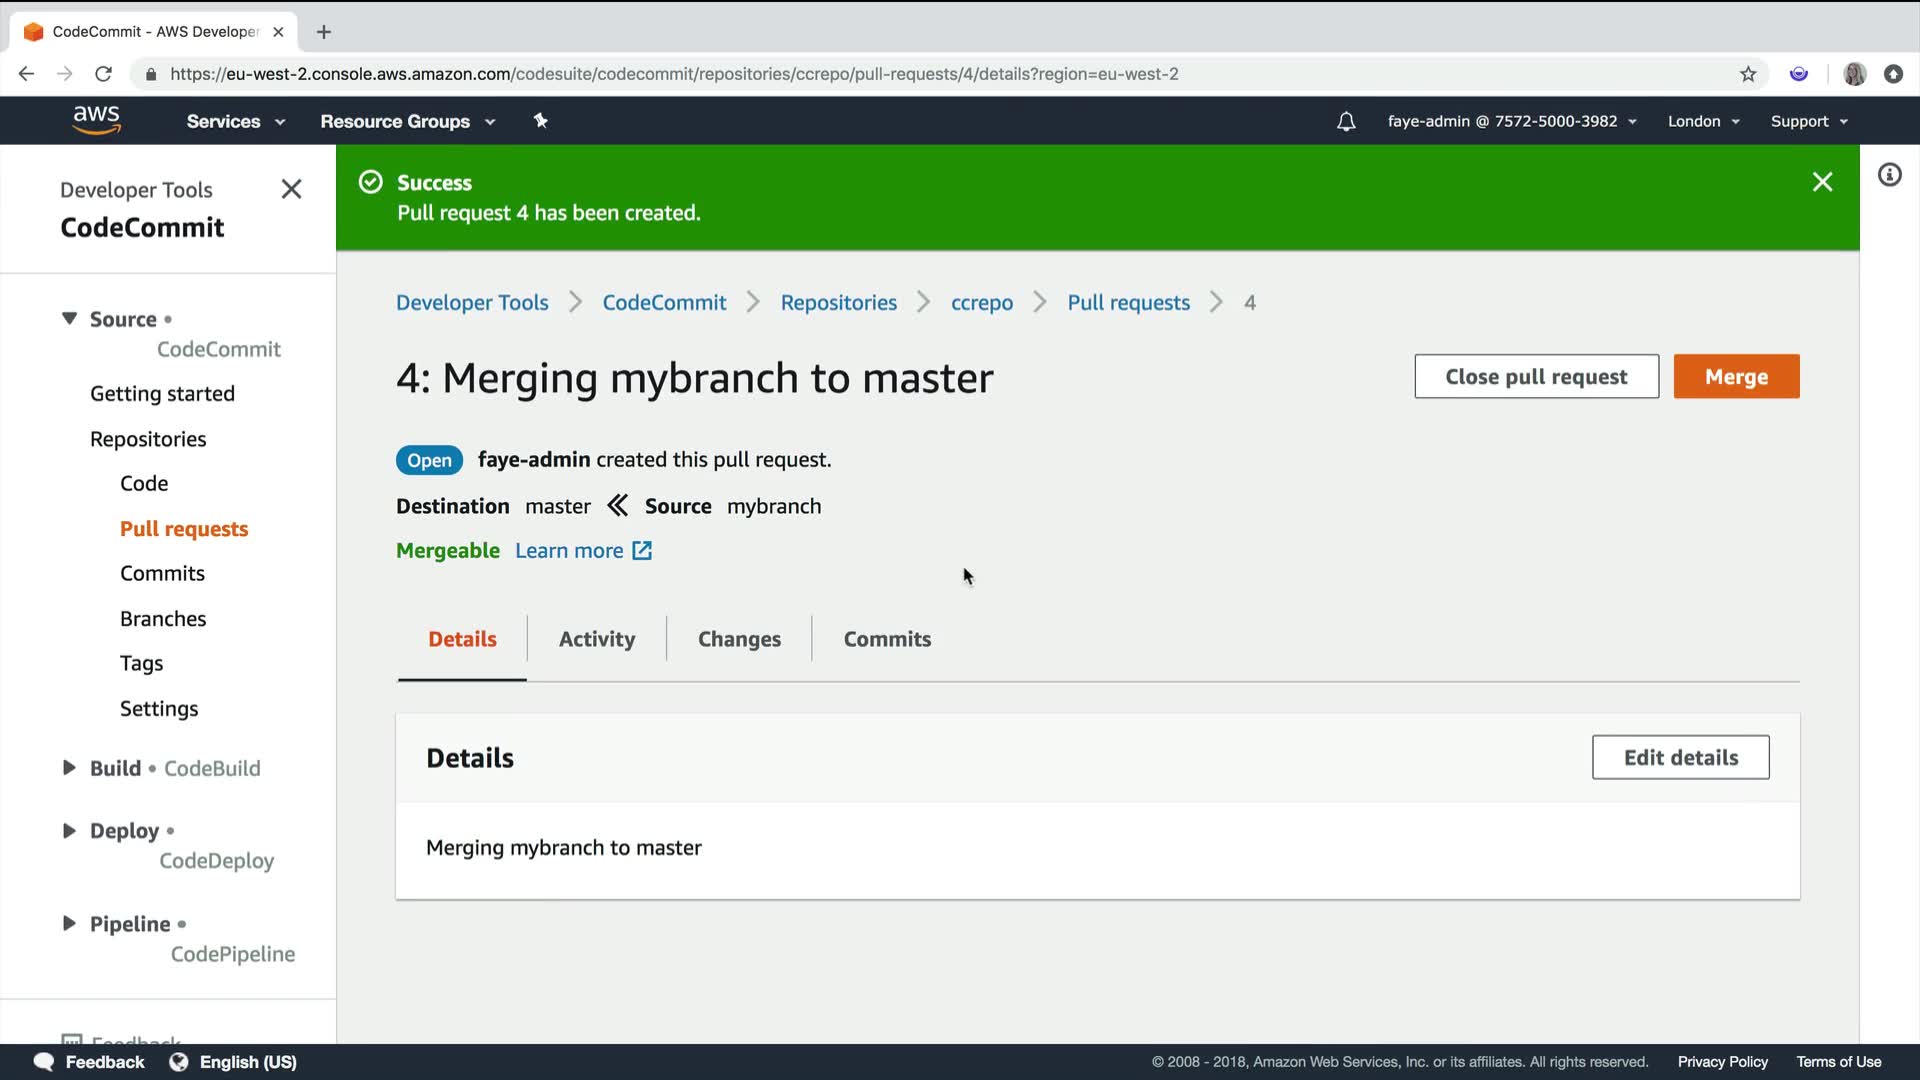Click the Edit details button
Image resolution: width=1920 pixels, height=1080 pixels.
click(x=1680, y=757)
